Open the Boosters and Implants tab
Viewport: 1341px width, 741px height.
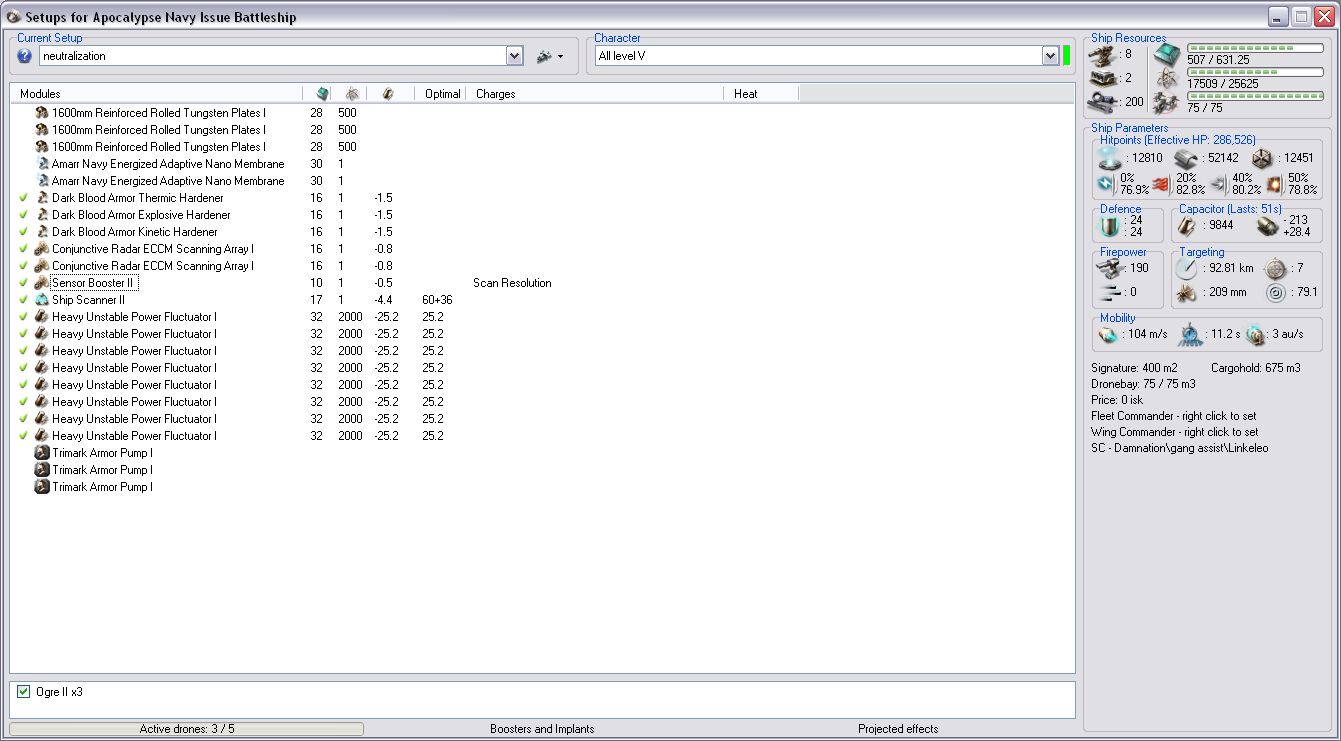pyautogui.click(x=542, y=729)
